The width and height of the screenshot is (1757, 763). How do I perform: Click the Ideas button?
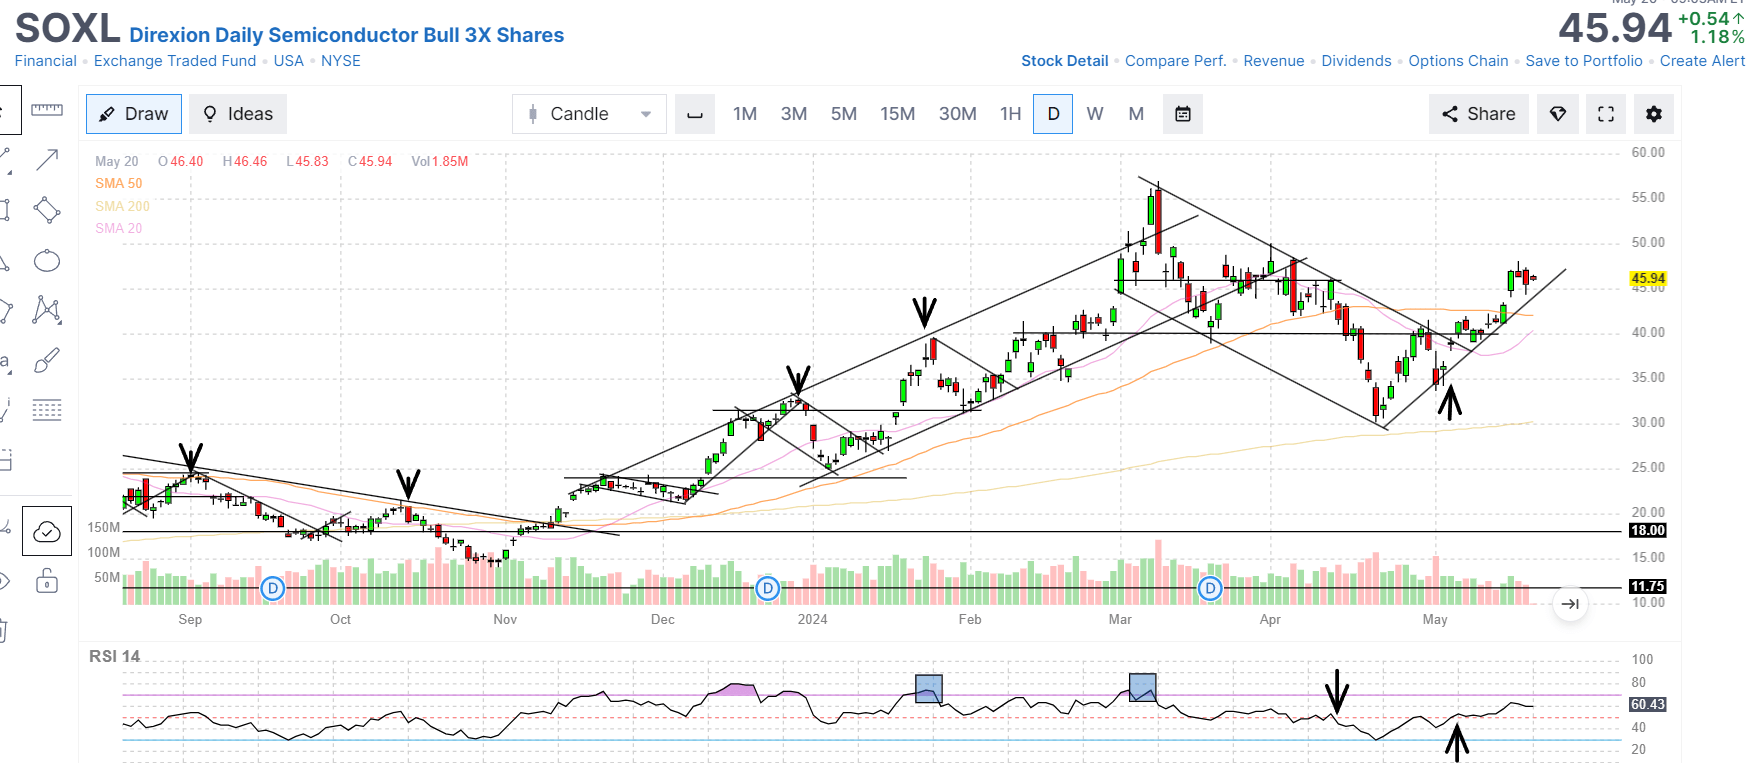point(238,114)
